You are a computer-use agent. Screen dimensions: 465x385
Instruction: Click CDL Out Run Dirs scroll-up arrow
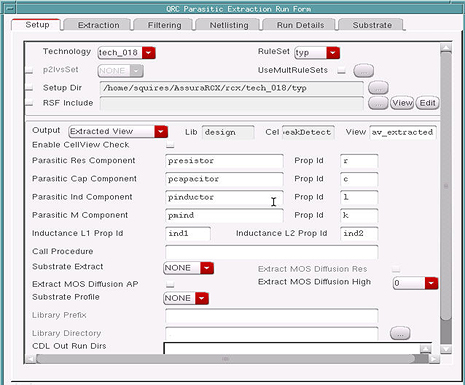[426, 349]
